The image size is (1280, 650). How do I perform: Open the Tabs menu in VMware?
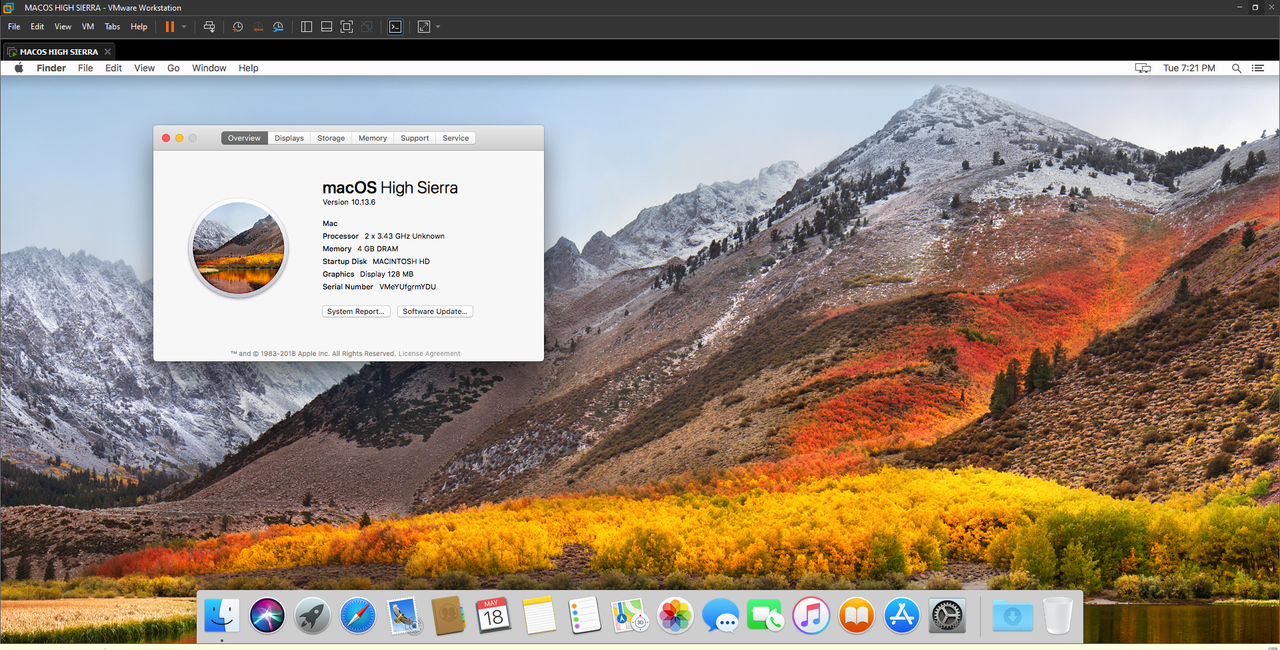113,27
